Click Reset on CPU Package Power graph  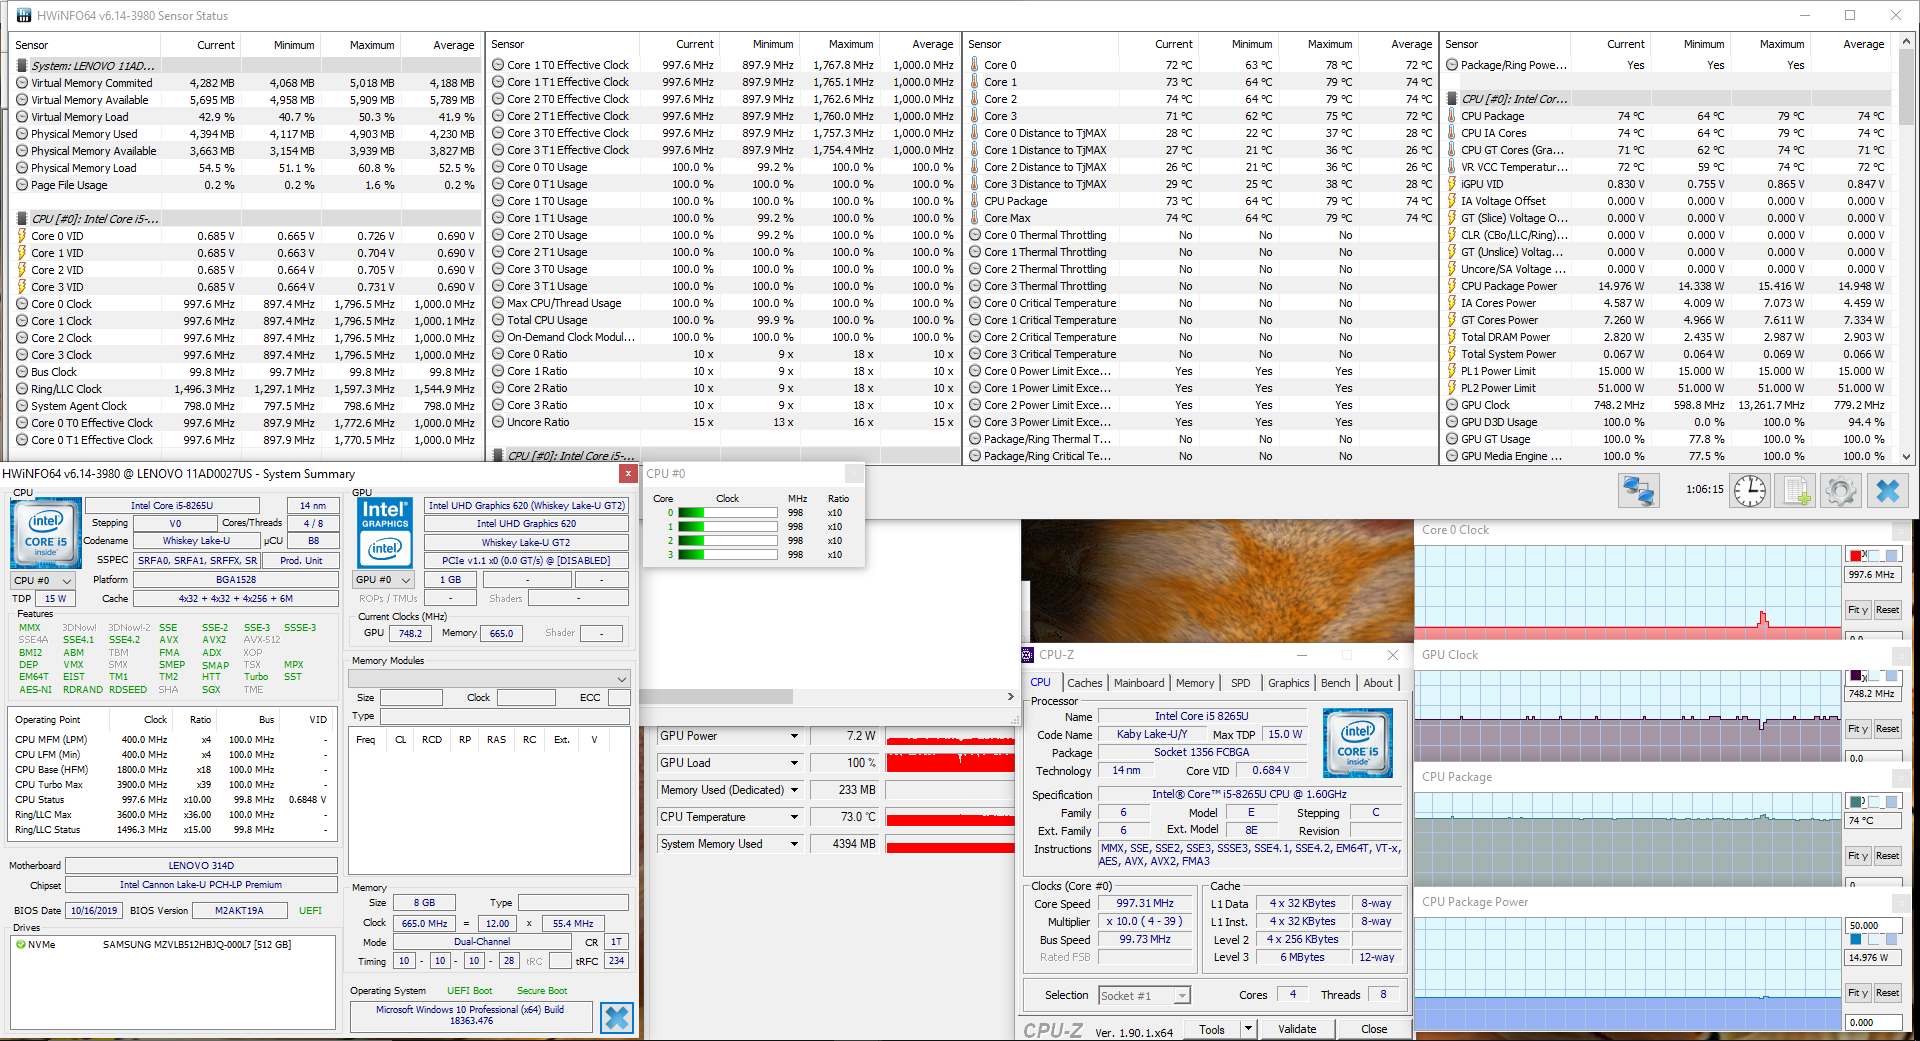[x=1887, y=993]
